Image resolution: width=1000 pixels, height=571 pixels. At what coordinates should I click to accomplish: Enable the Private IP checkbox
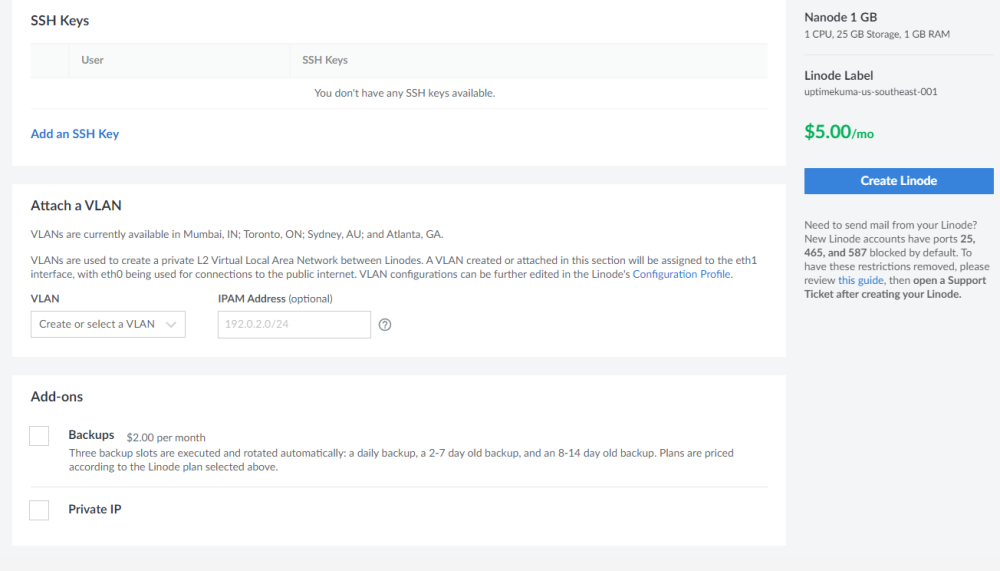tap(39, 510)
